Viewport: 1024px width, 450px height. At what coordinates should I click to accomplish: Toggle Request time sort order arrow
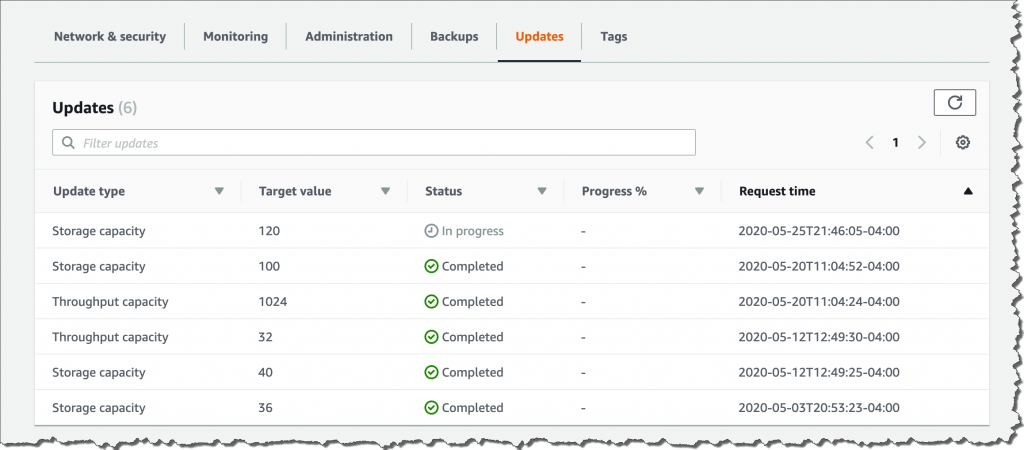pyautogui.click(x=967, y=191)
